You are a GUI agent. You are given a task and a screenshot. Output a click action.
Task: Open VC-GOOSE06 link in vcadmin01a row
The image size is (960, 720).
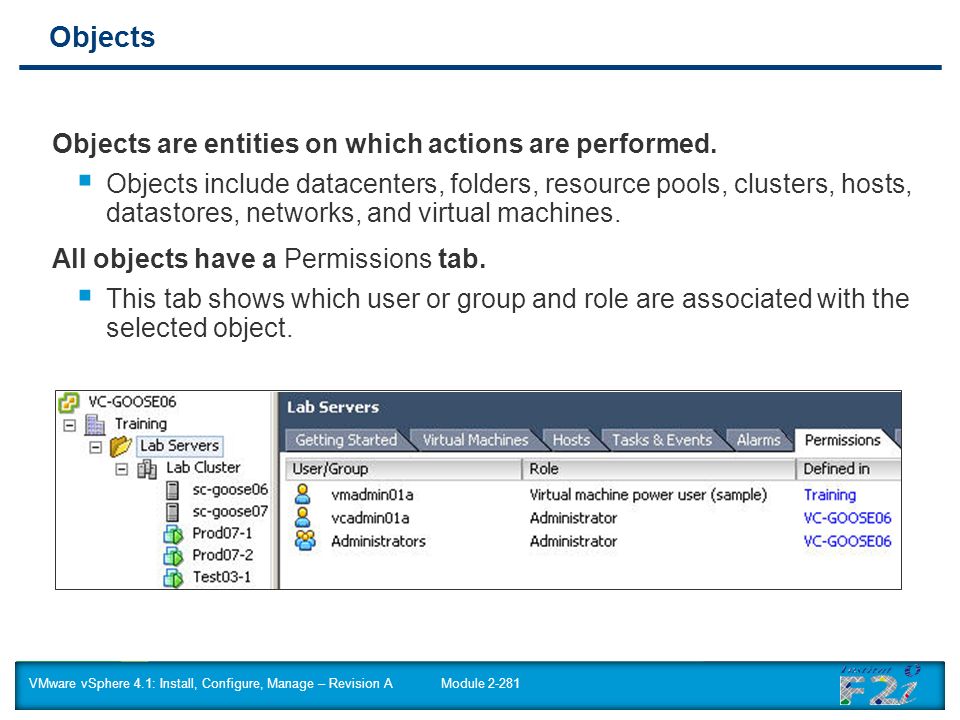click(847, 518)
